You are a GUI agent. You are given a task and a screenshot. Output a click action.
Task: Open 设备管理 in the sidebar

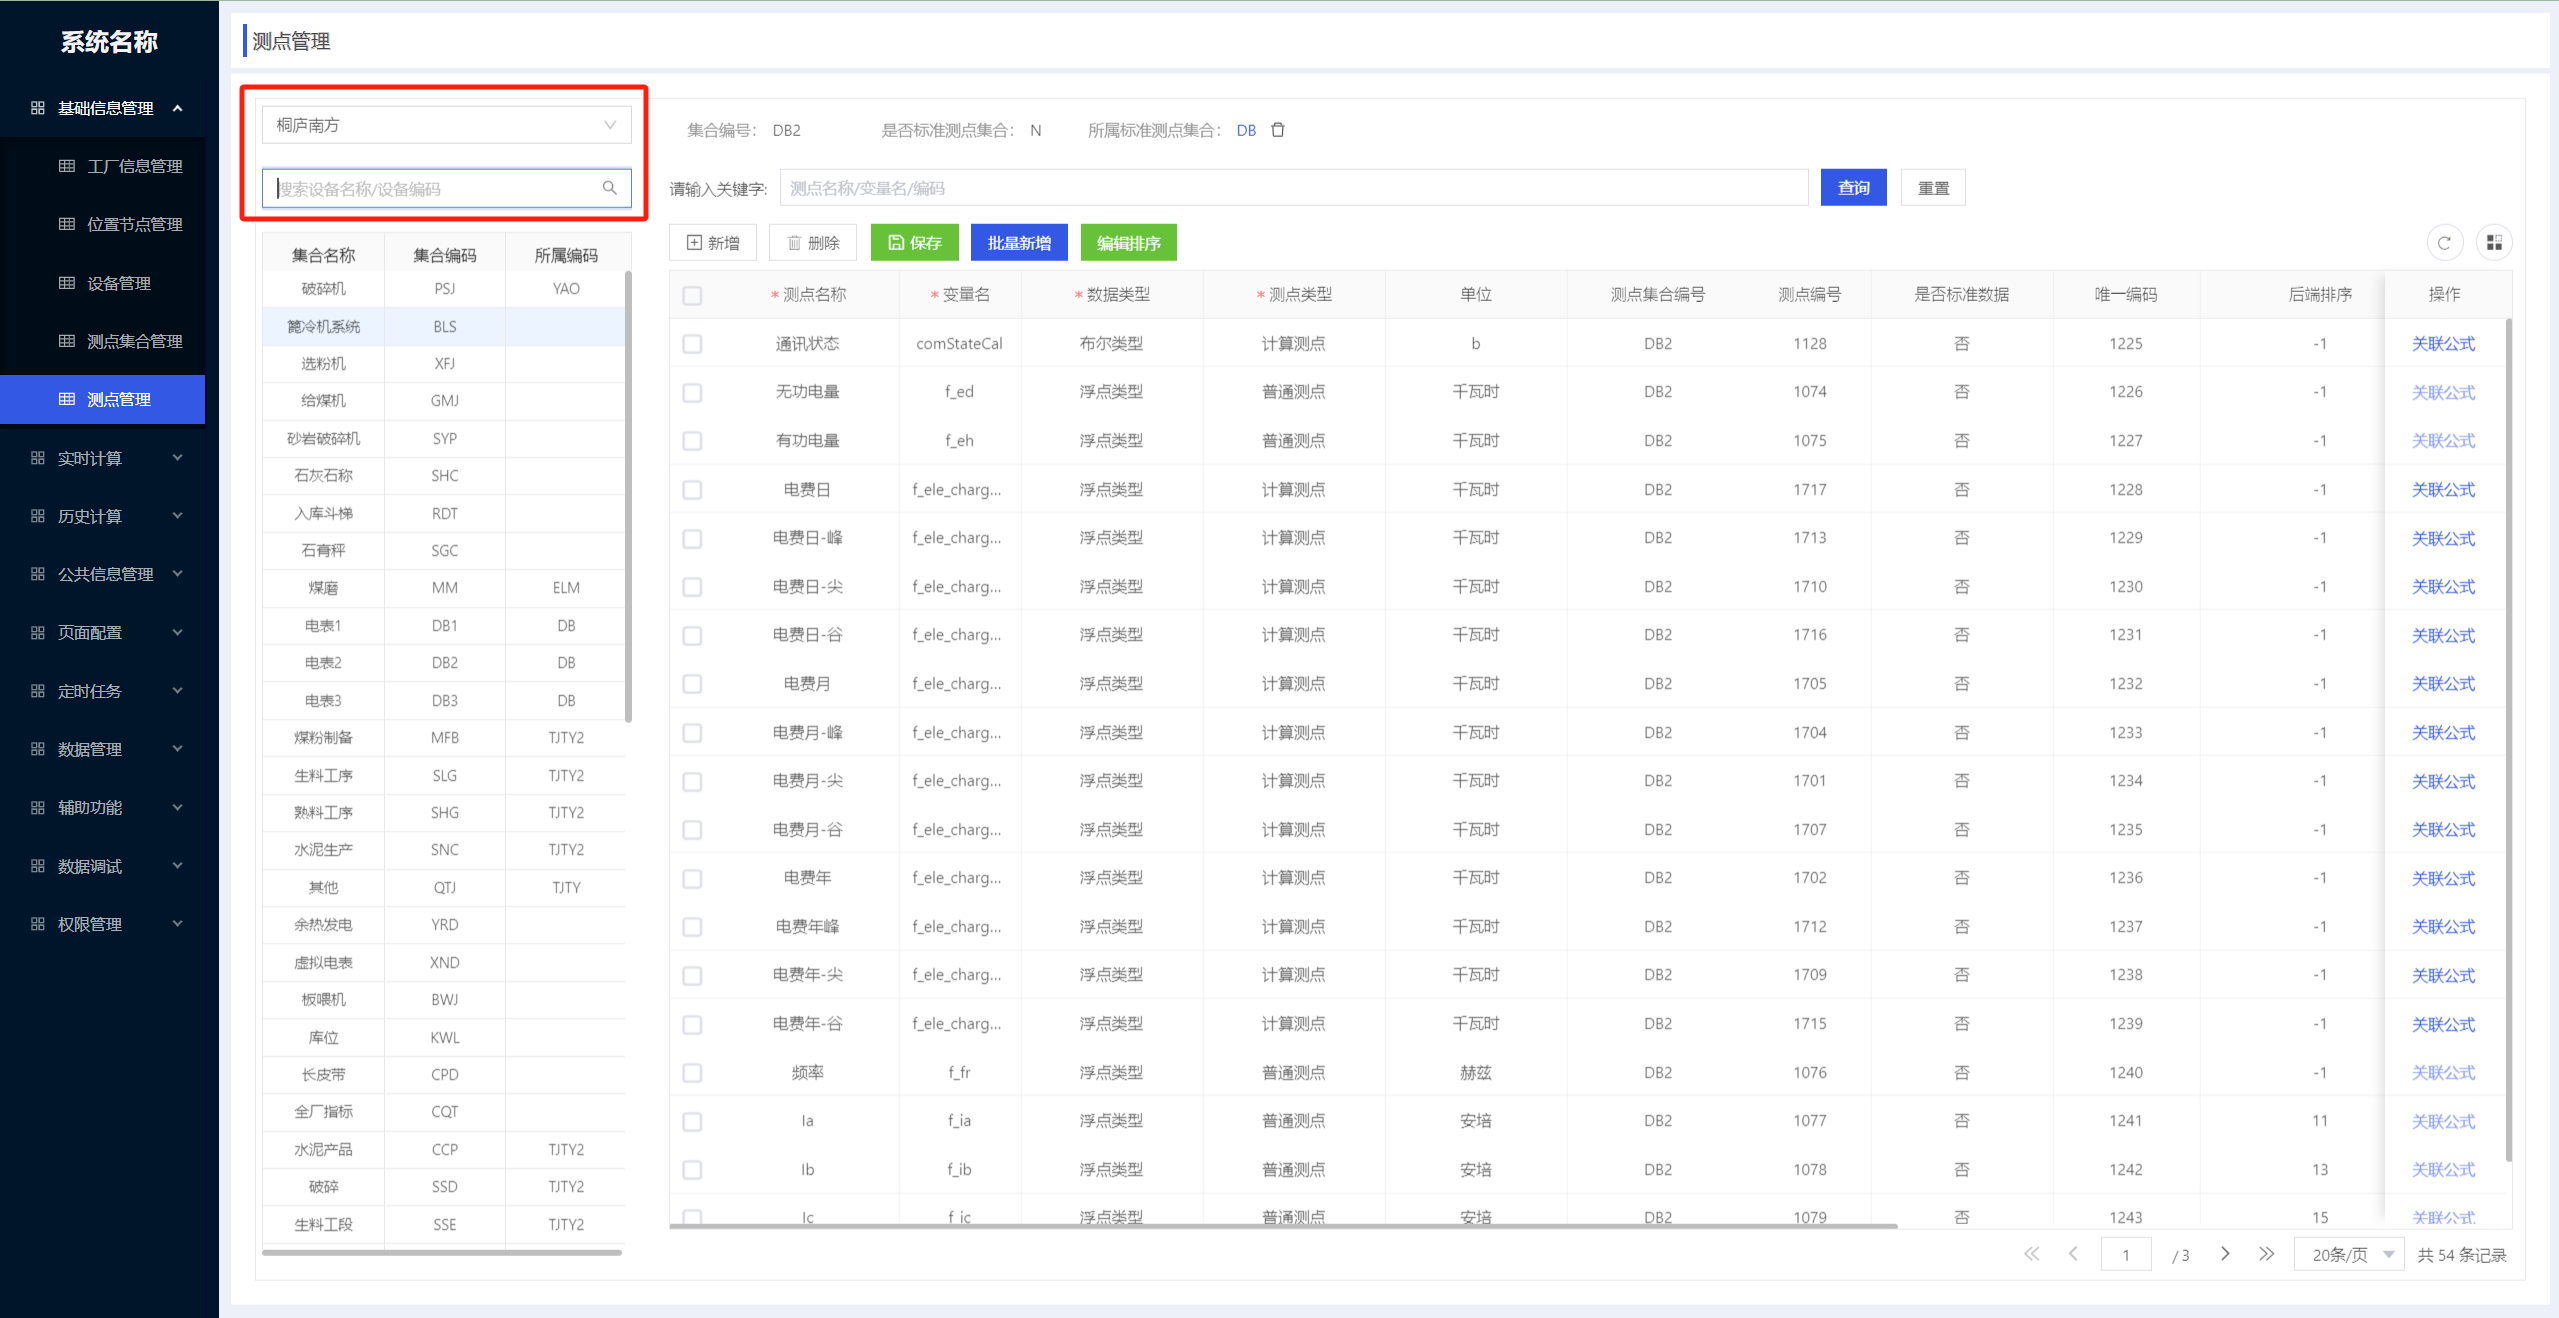pyautogui.click(x=103, y=283)
